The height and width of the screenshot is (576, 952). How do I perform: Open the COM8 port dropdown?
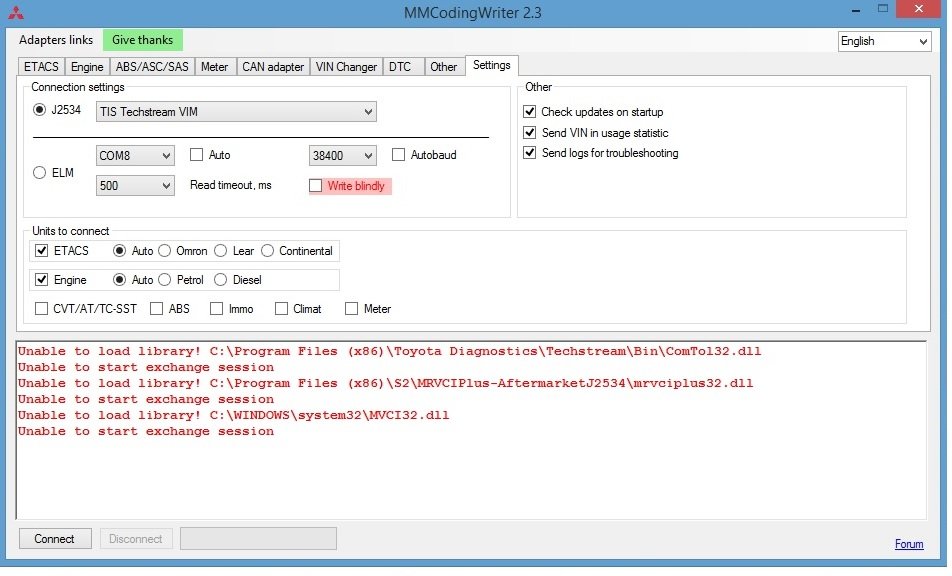pyautogui.click(x=135, y=156)
